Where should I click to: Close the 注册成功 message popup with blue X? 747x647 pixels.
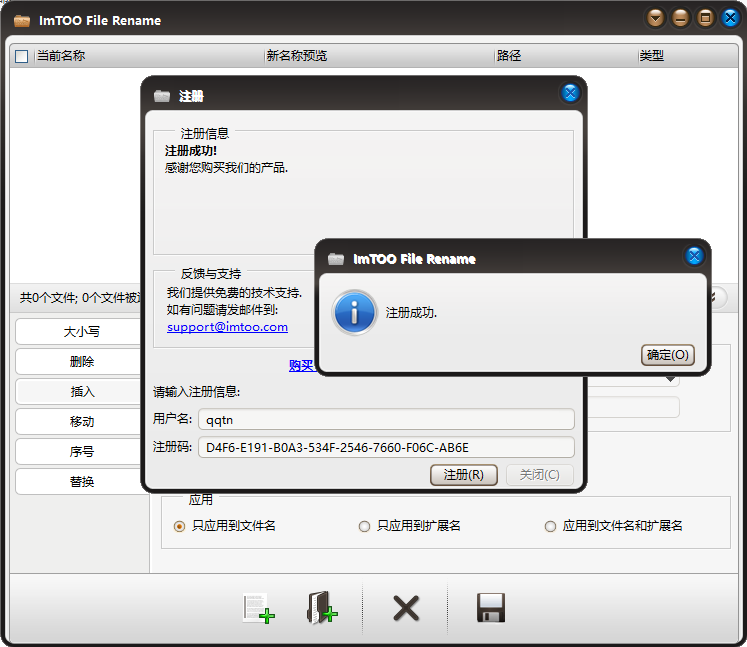[x=694, y=257]
